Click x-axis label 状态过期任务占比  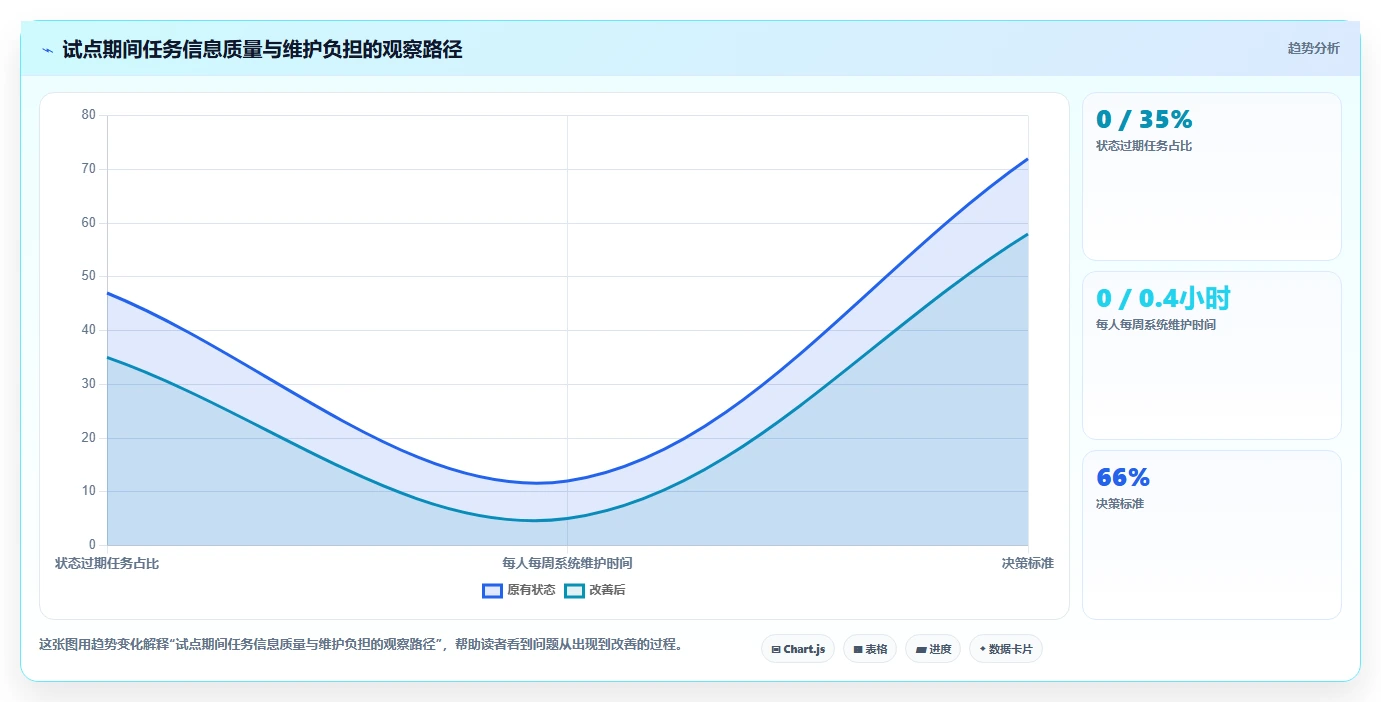point(107,563)
